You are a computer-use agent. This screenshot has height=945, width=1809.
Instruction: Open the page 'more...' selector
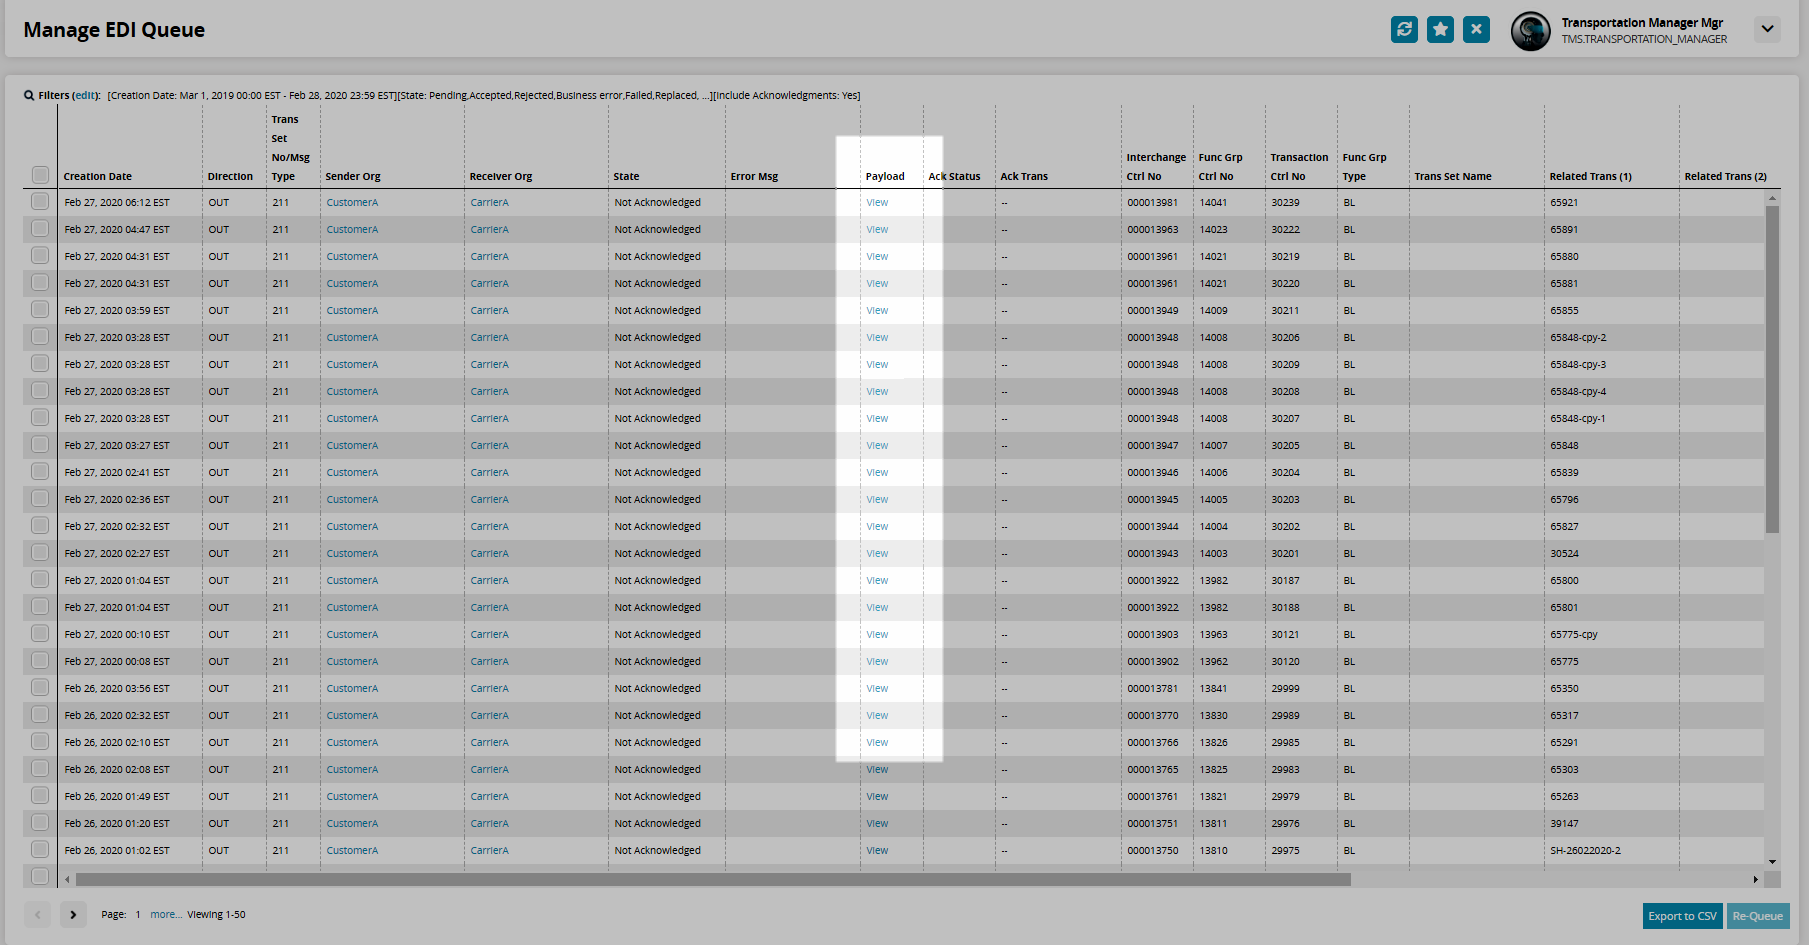pos(166,915)
